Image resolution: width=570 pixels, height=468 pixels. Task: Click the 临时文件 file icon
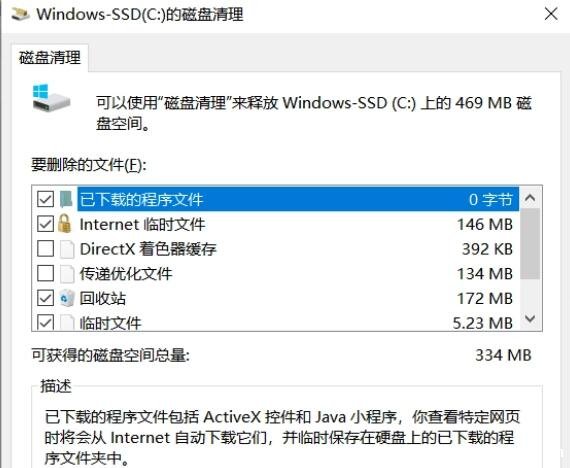(x=67, y=322)
